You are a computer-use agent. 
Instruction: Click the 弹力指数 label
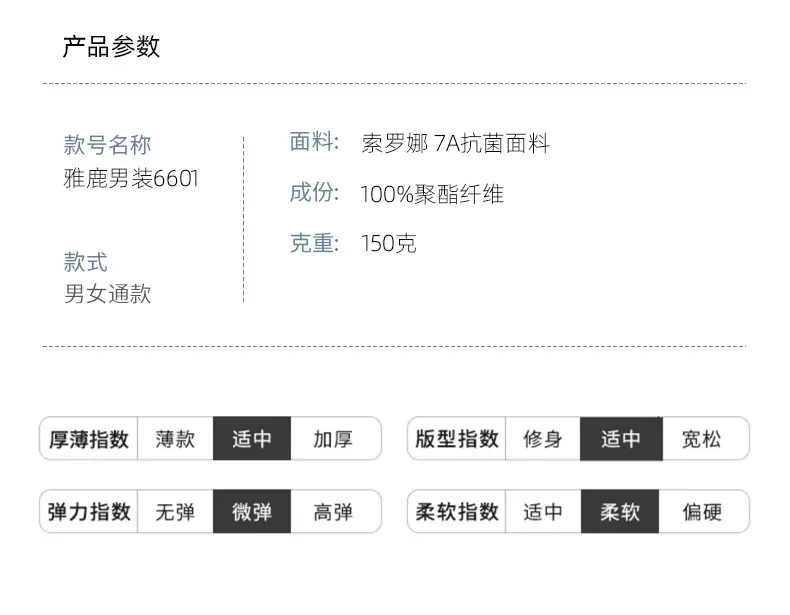tap(89, 512)
